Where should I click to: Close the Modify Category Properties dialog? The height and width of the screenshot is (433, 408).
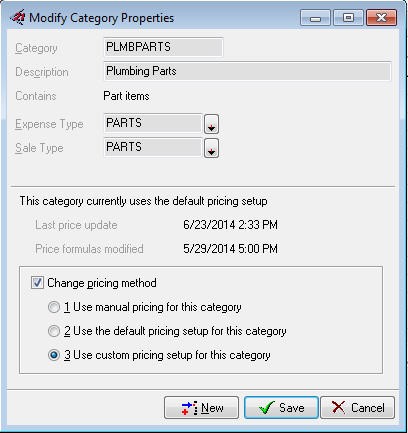tap(381, 18)
